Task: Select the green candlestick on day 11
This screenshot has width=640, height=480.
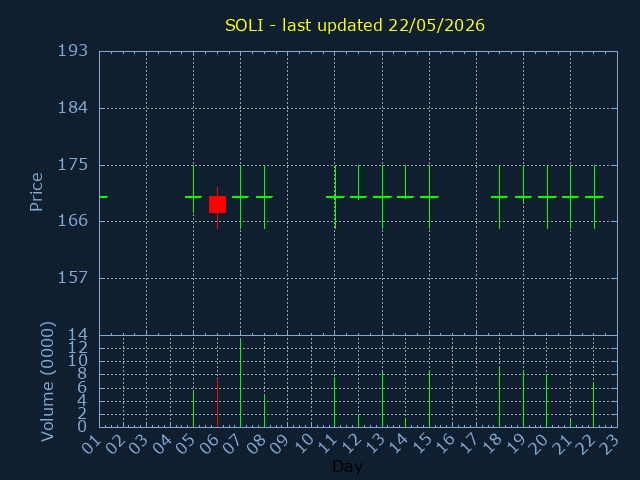Action: [335, 197]
